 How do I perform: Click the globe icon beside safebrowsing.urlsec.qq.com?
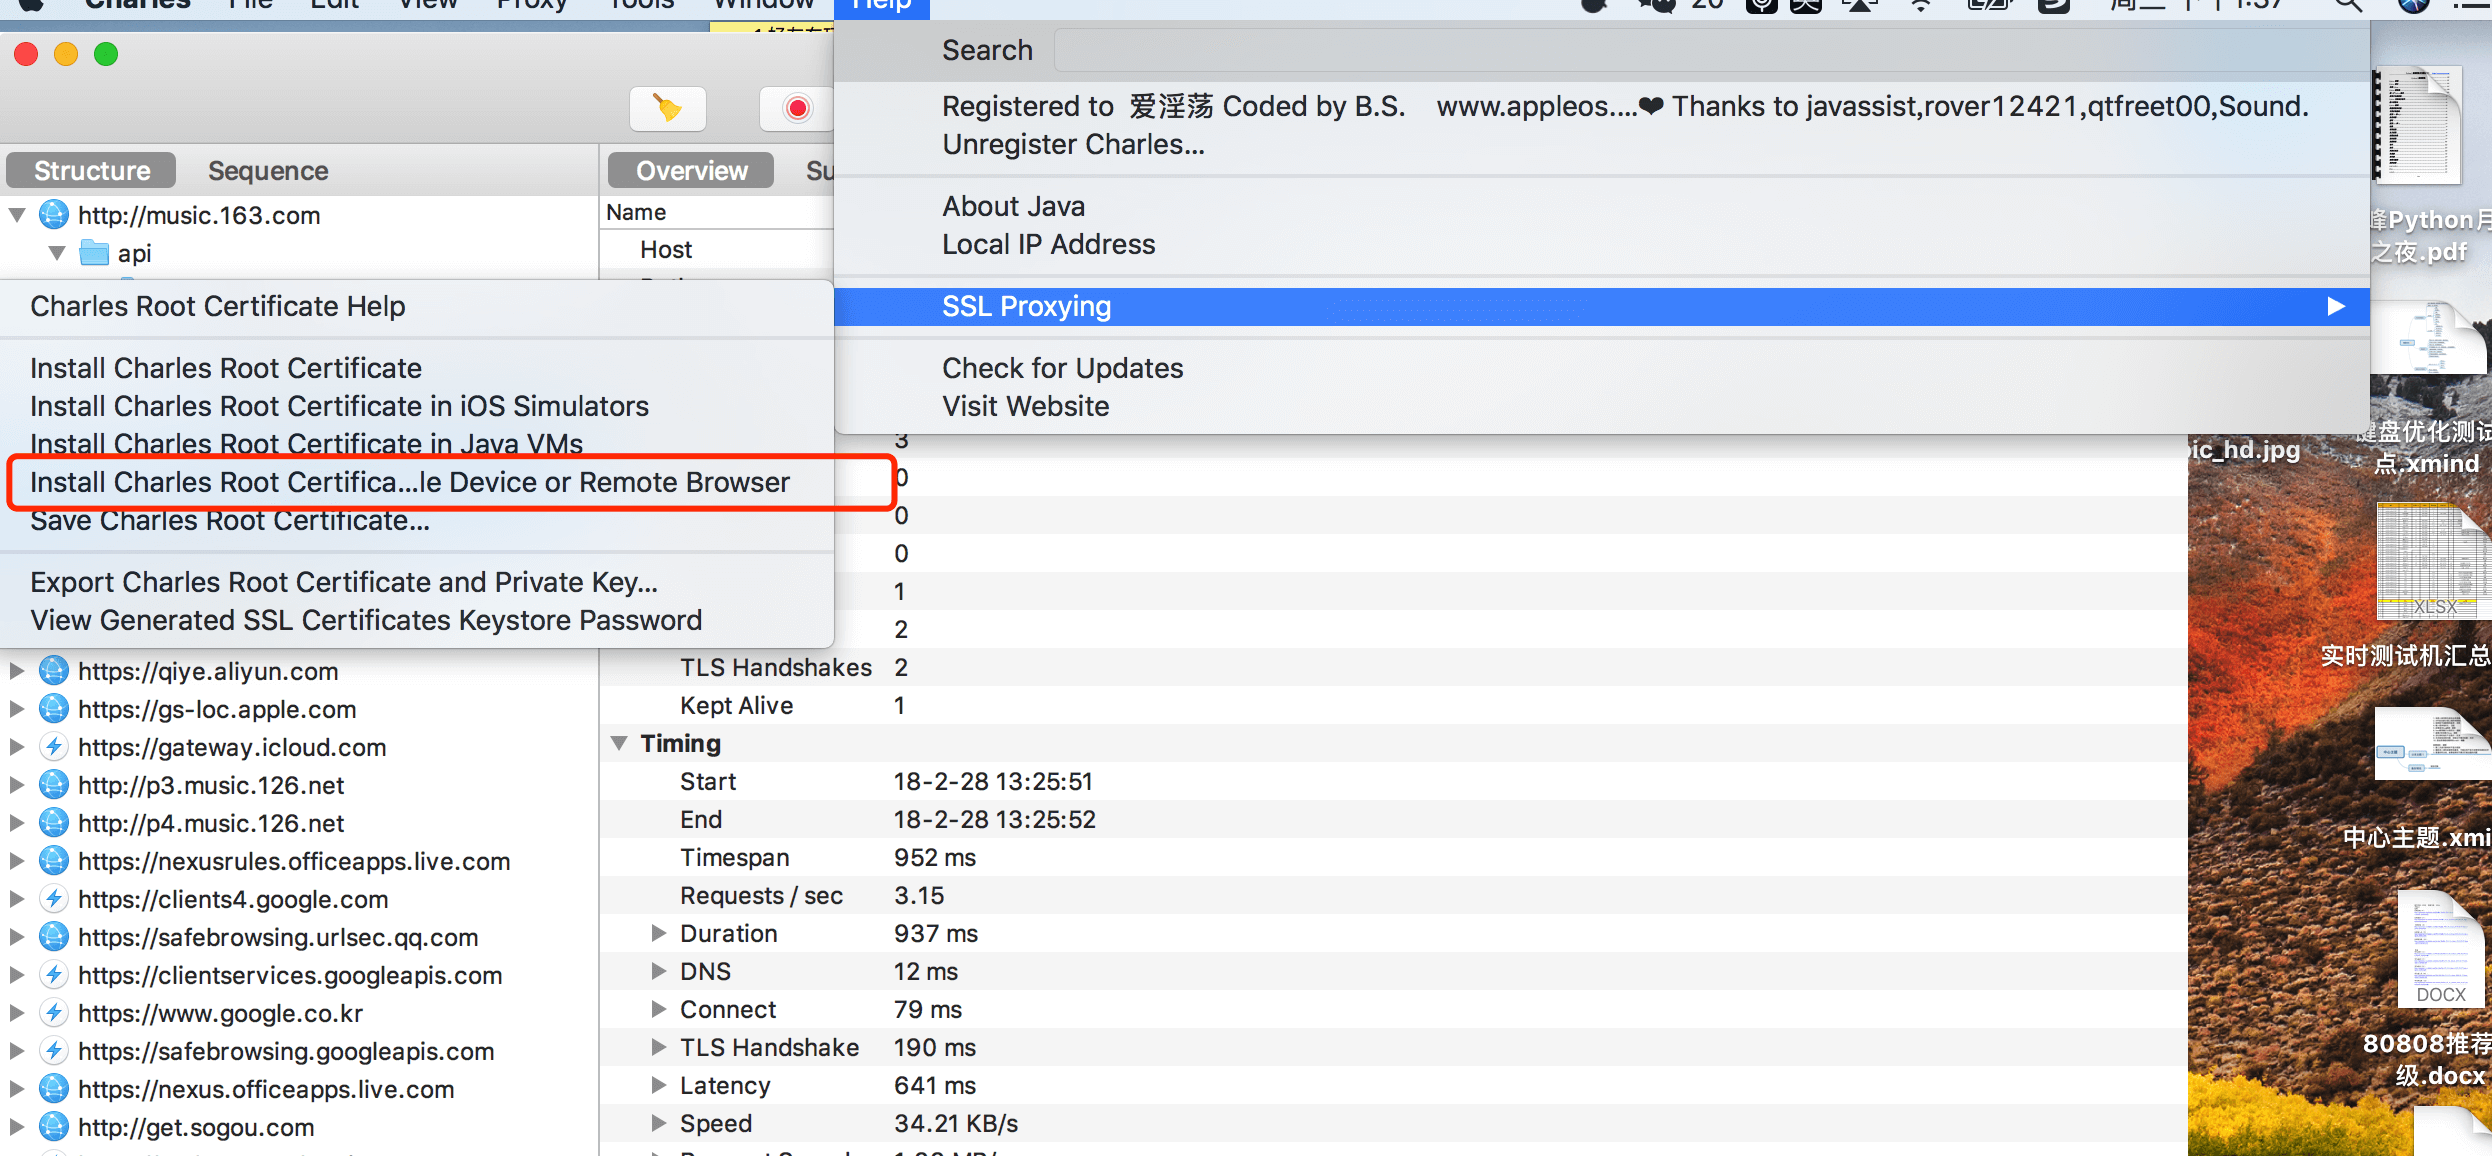(x=53, y=937)
